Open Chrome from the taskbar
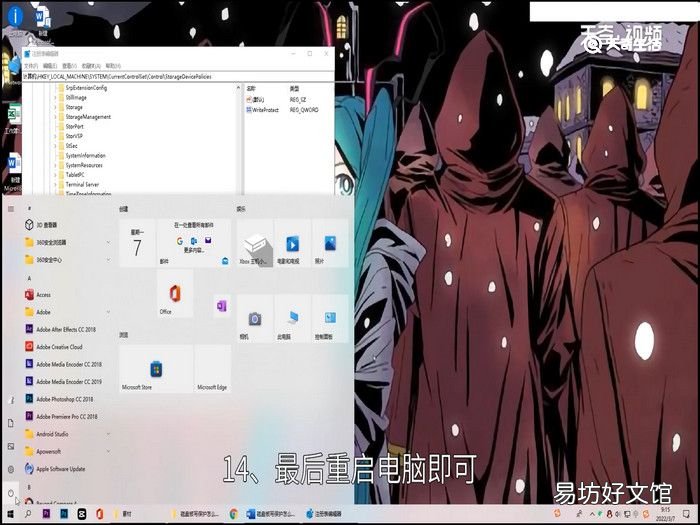The width and height of the screenshot is (700, 525). tap(233, 514)
